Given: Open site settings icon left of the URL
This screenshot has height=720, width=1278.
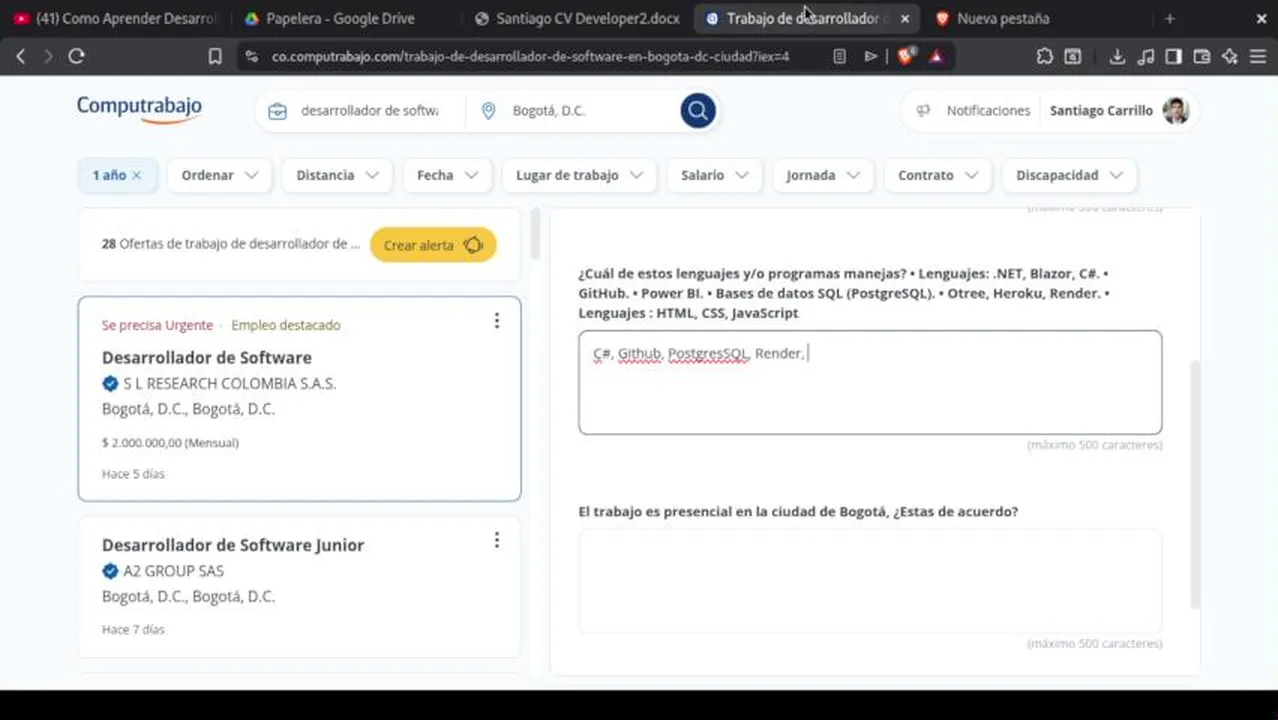Looking at the screenshot, I should click(x=251, y=57).
